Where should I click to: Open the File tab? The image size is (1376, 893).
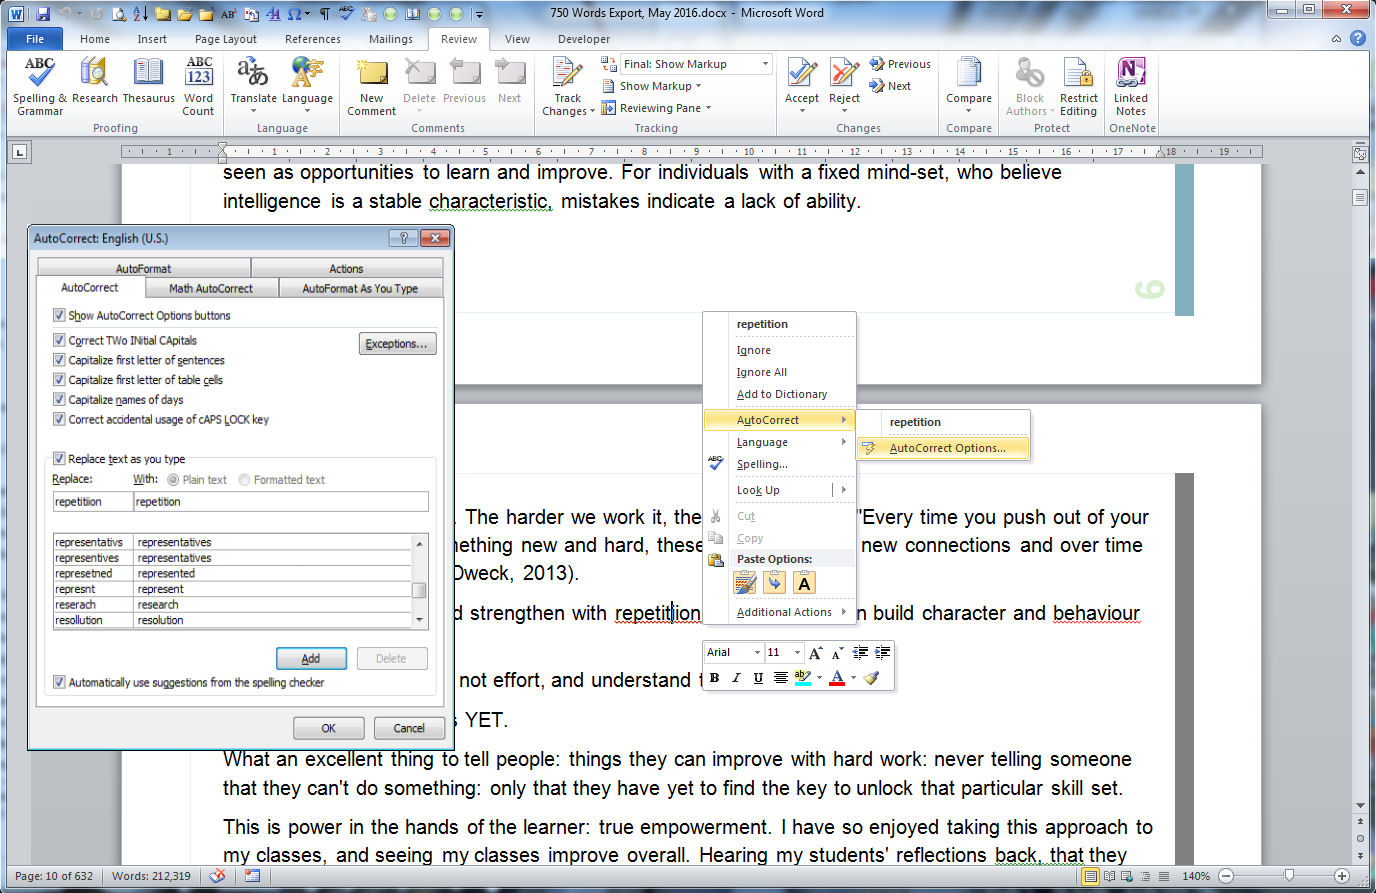pyautogui.click(x=35, y=39)
